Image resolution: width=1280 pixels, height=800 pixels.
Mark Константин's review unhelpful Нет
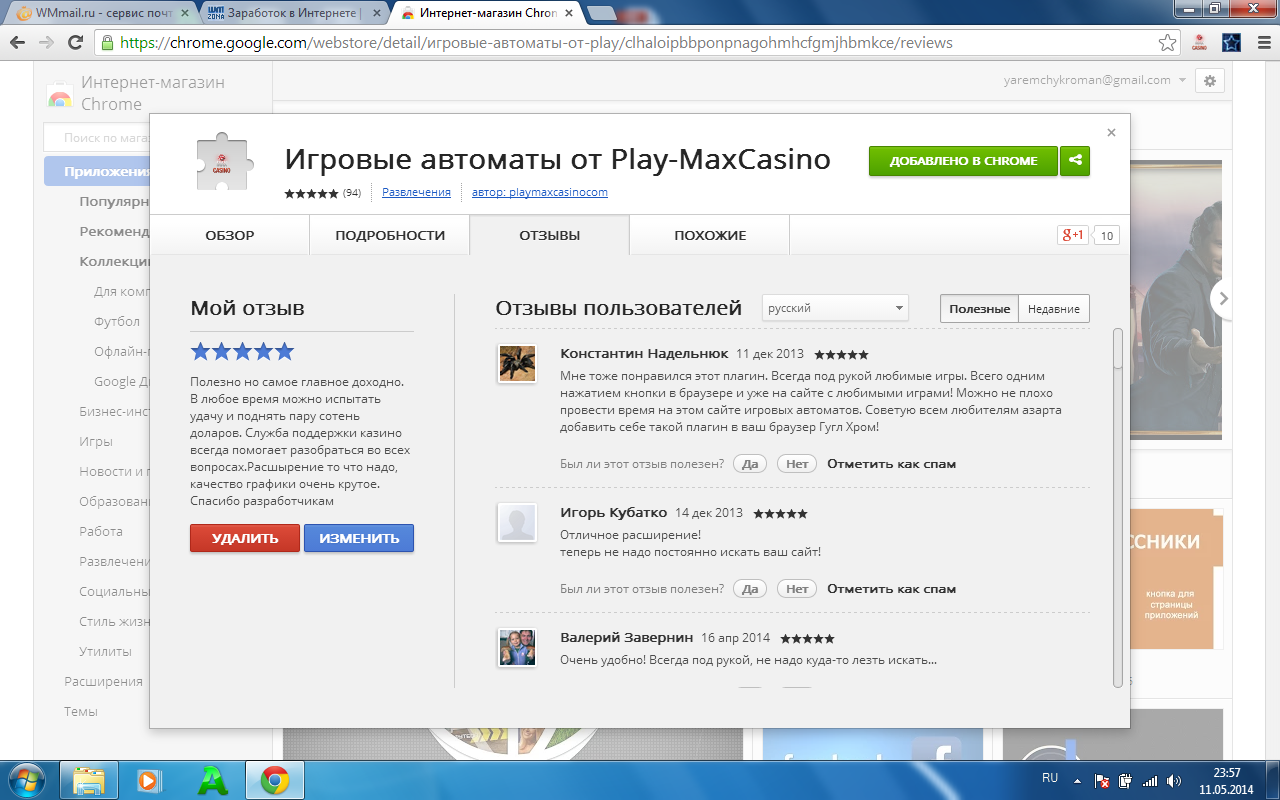(797, 464)
